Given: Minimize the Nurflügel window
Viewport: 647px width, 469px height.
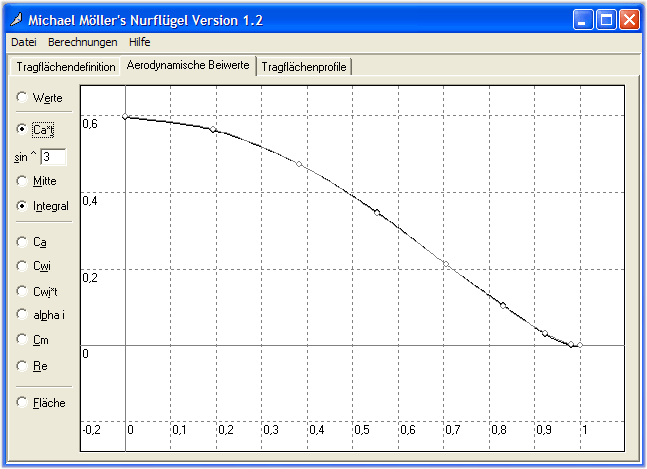Looking at the screenshot, I should (x=582, y=19).
